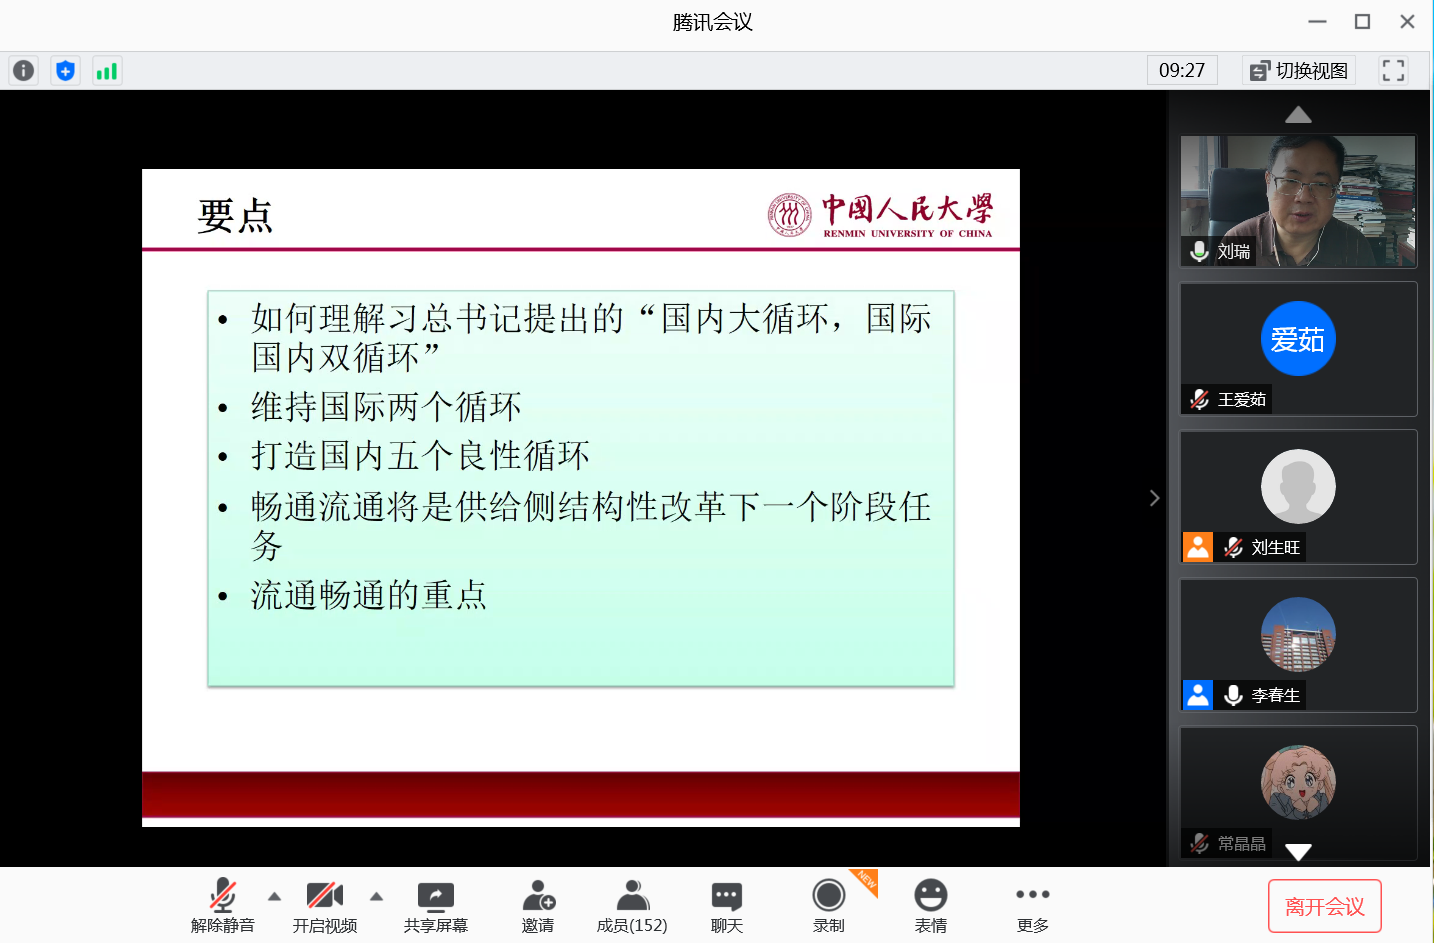Viewport: 1434px width, 943px height.
Task: Open the 邀请 invite icon
Action: click(538, 906)
